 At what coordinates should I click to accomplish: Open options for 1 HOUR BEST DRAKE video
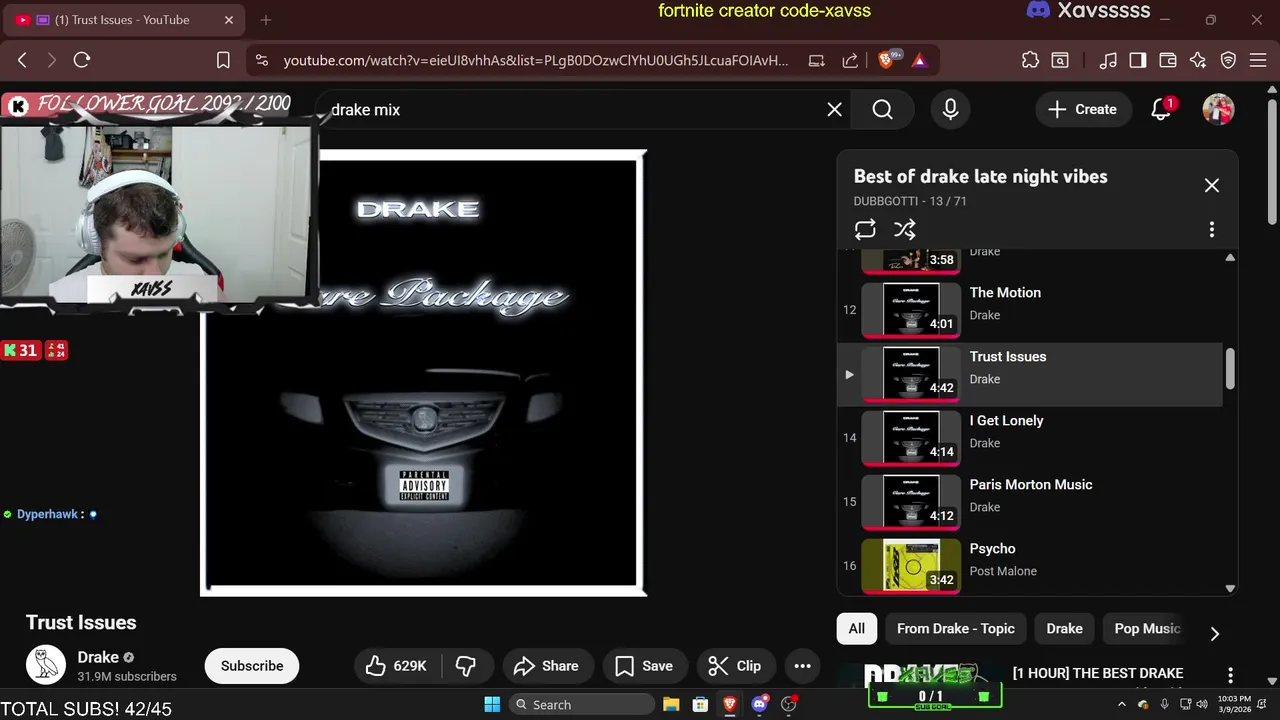coord(1230,676)
